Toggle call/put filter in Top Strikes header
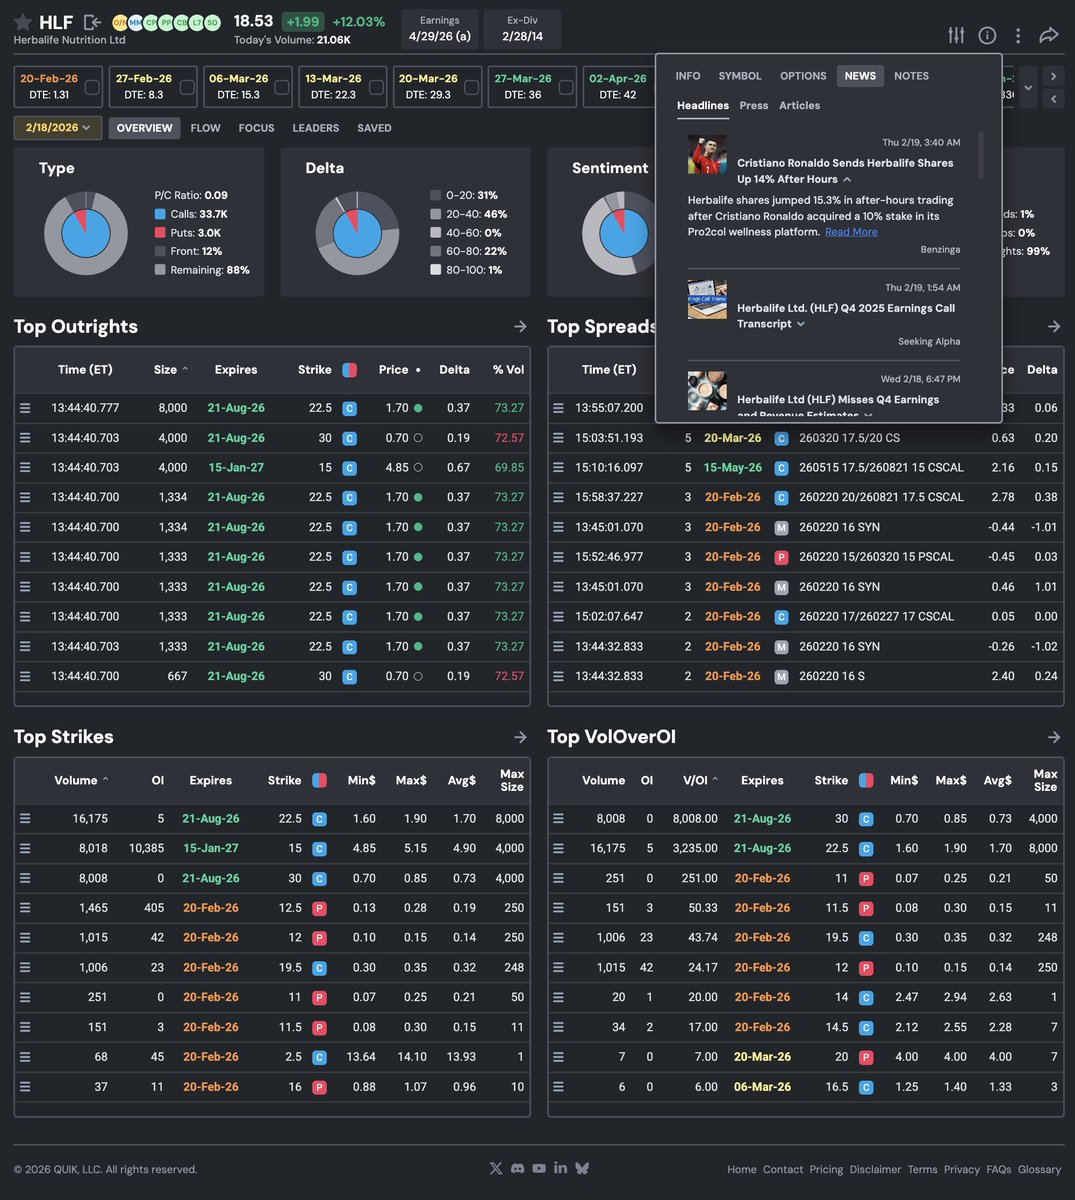This screenshot has width=1075, height=1200. (319, 780)
